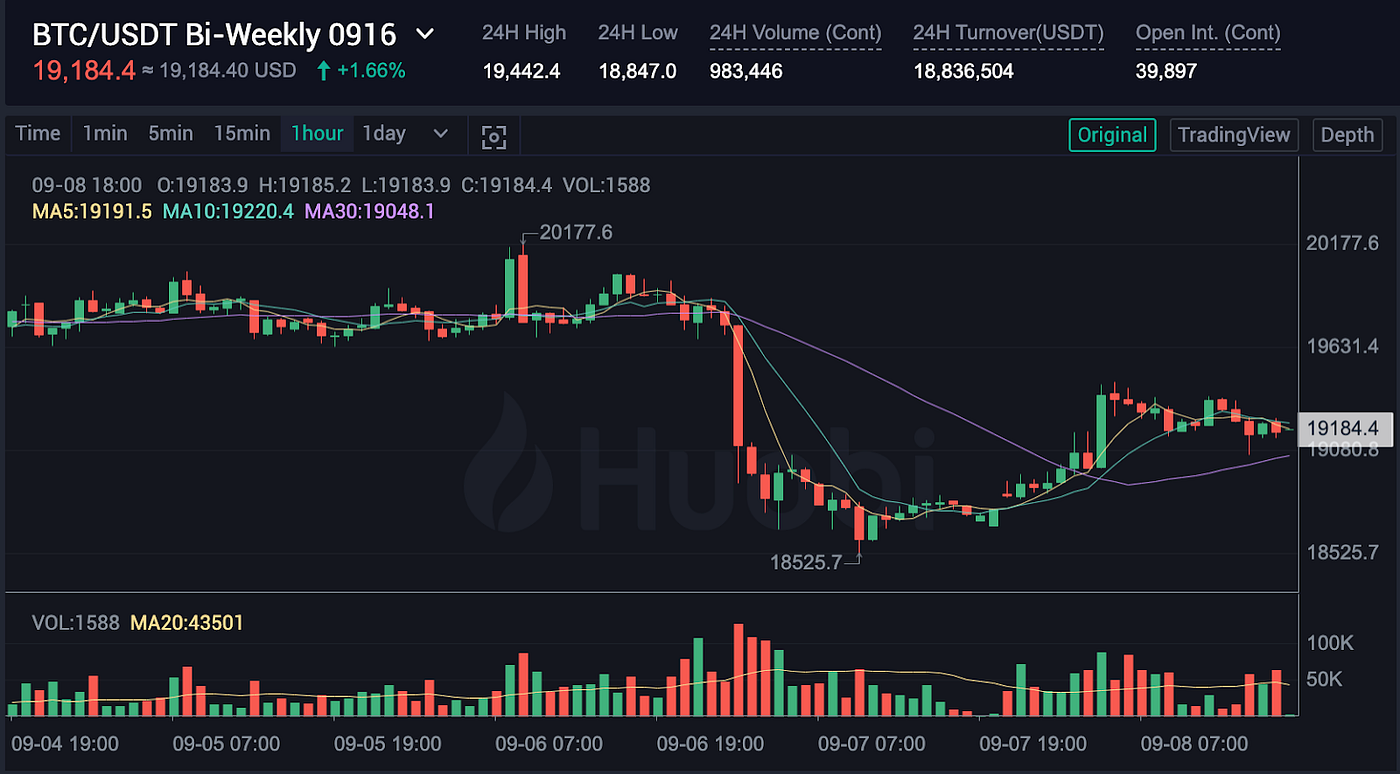Screen dimensions: 1400x774
Task: Click the 19,184.4 price tag on axis
Action: [x=1346, y=428]
